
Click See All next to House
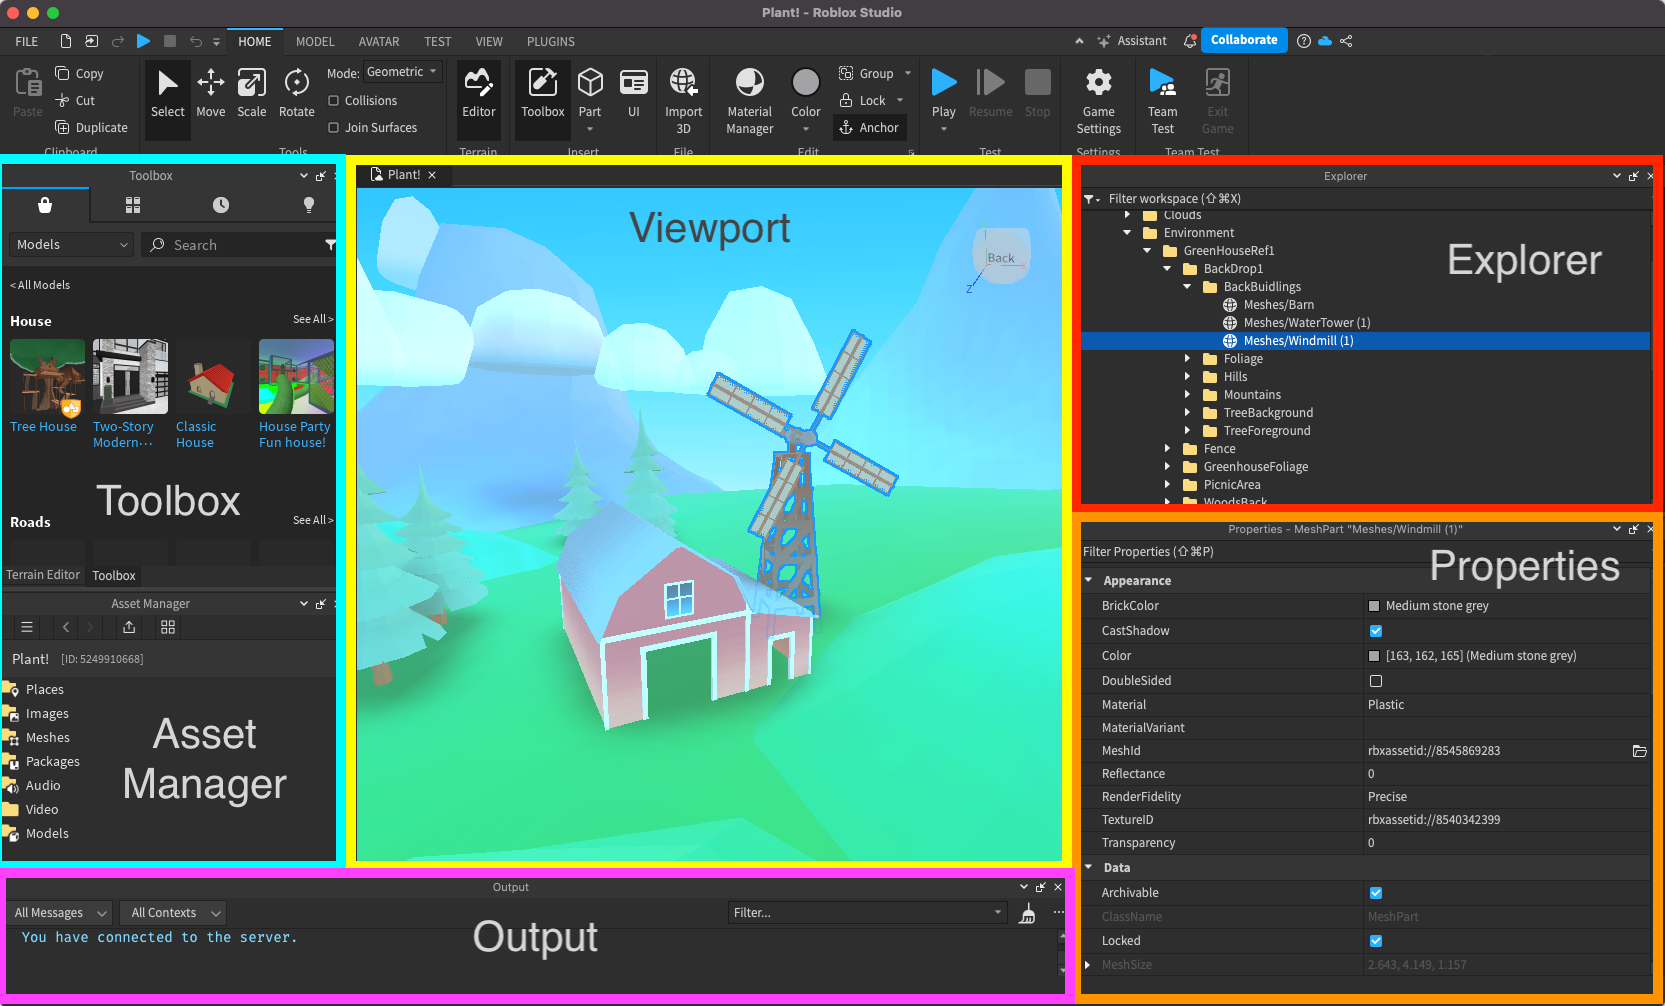pos(312,320)
